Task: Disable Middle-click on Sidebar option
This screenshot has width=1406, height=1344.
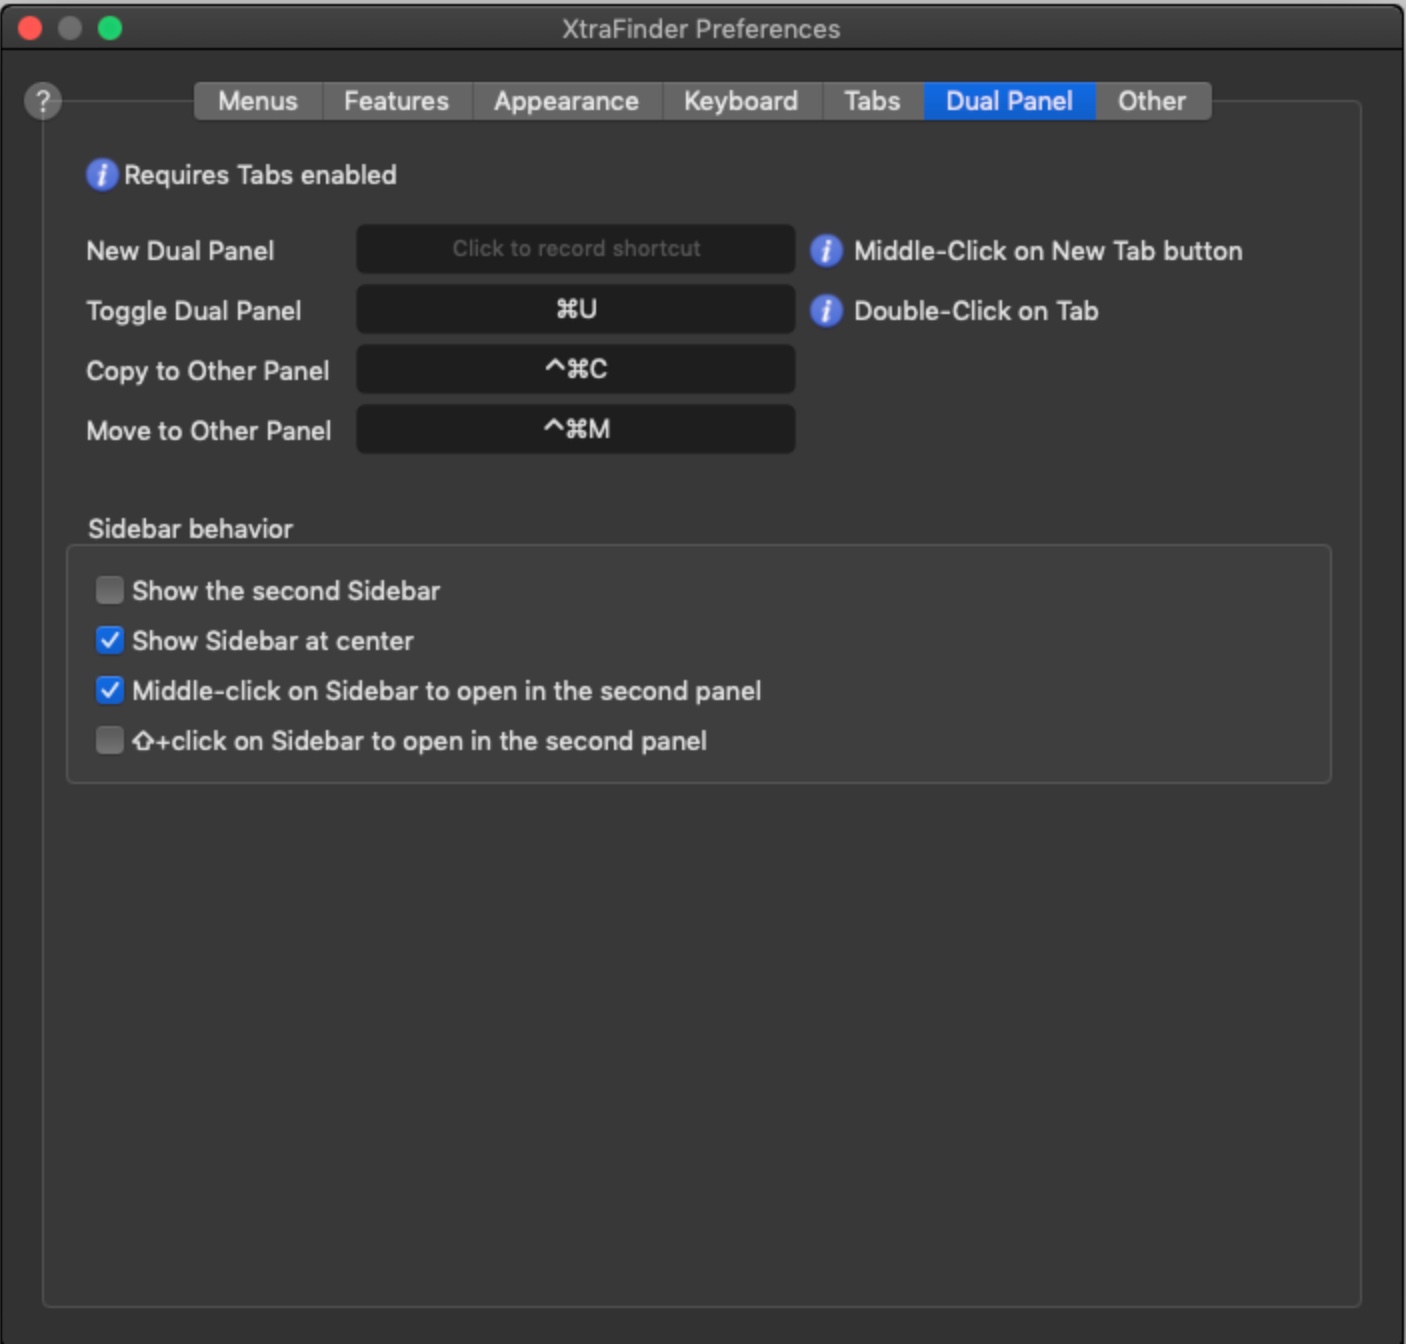Action: tap(110, 691)
